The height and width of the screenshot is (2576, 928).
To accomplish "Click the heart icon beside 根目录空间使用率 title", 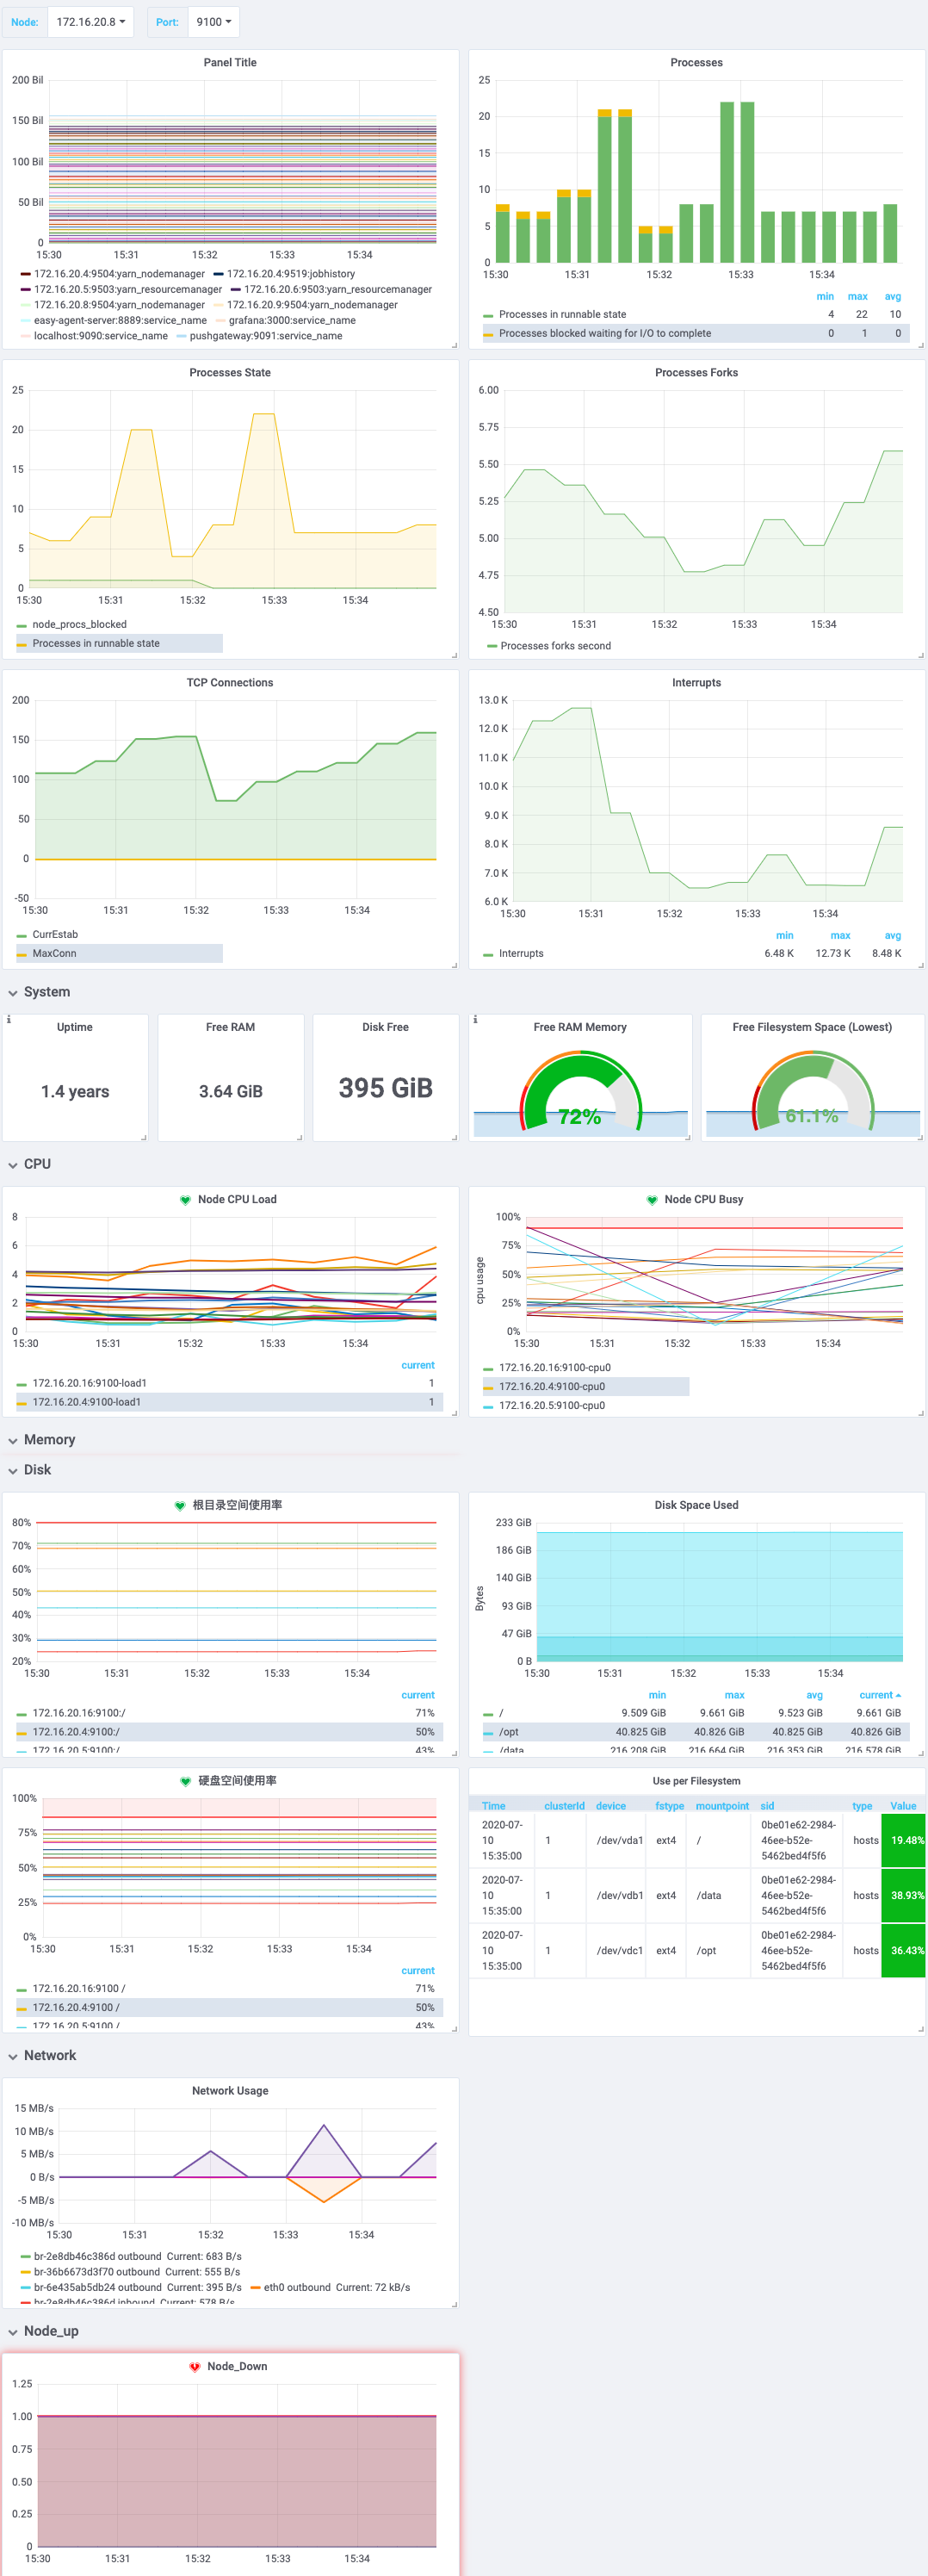I will tap(180, 1505).
